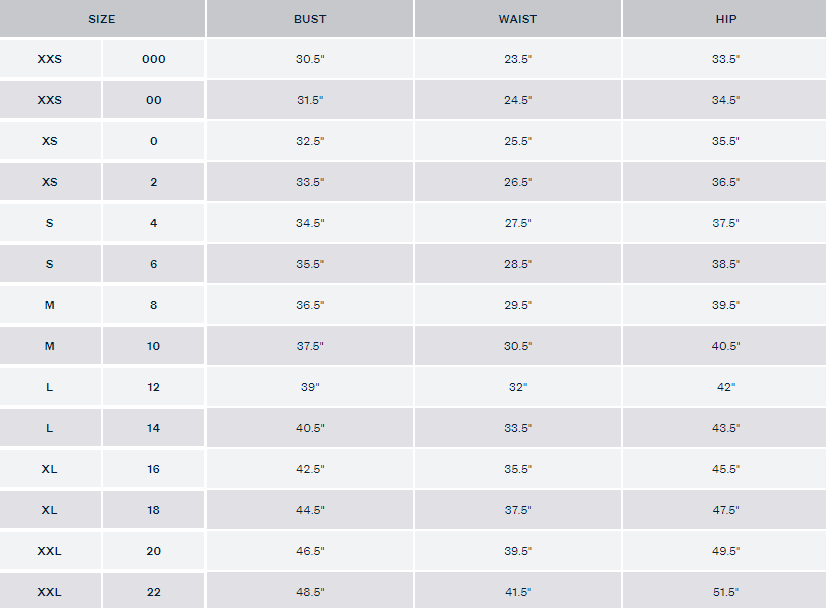Click the numeric size 20 cell
826x608 pixels.
[154, 551]
